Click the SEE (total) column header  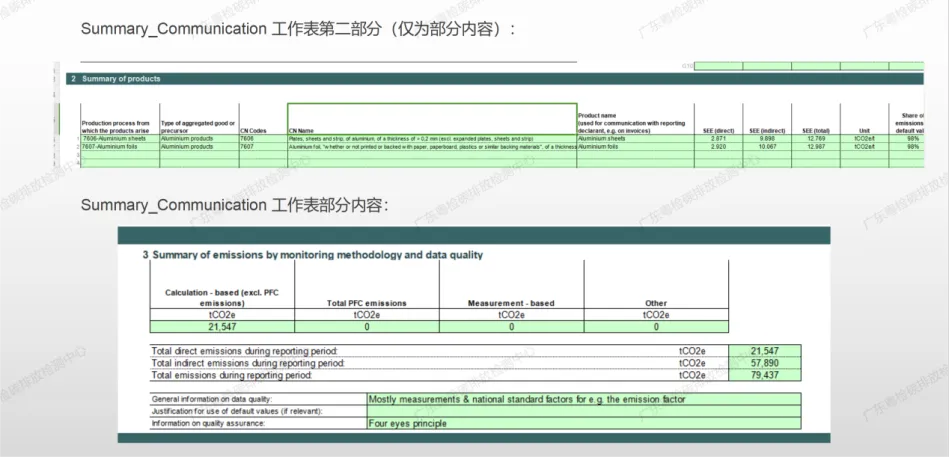click(x=815, y=130)
